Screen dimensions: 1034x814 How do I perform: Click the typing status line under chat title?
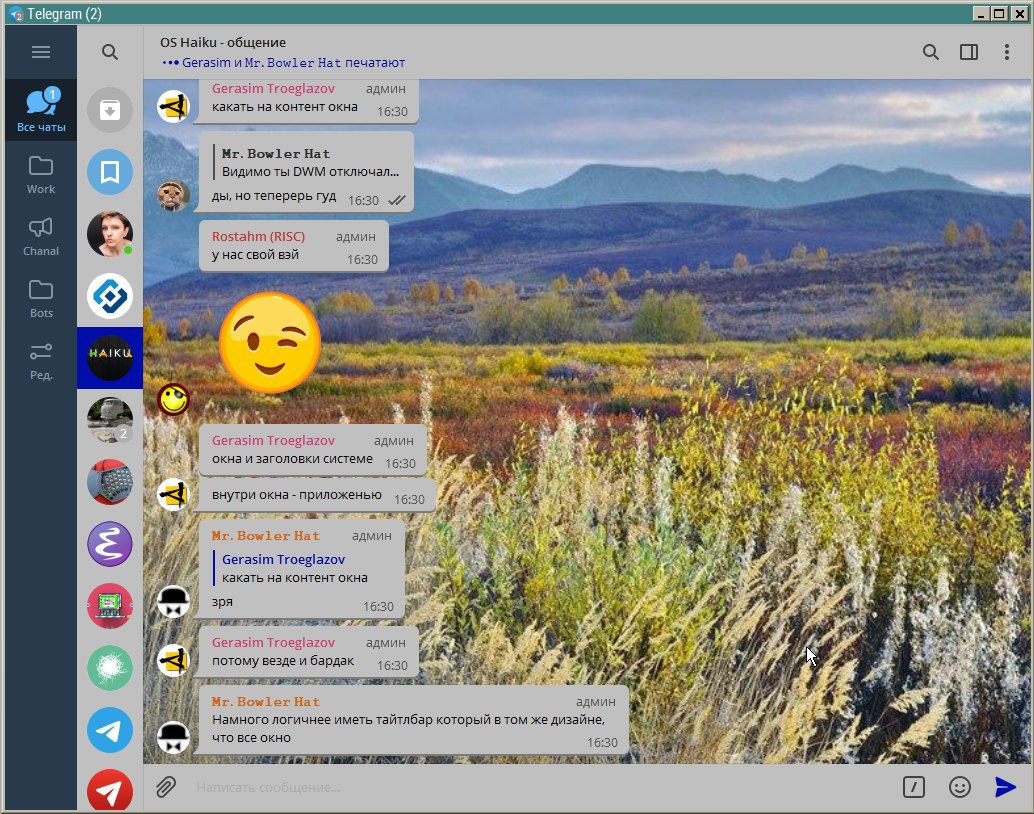coord(284,63)
